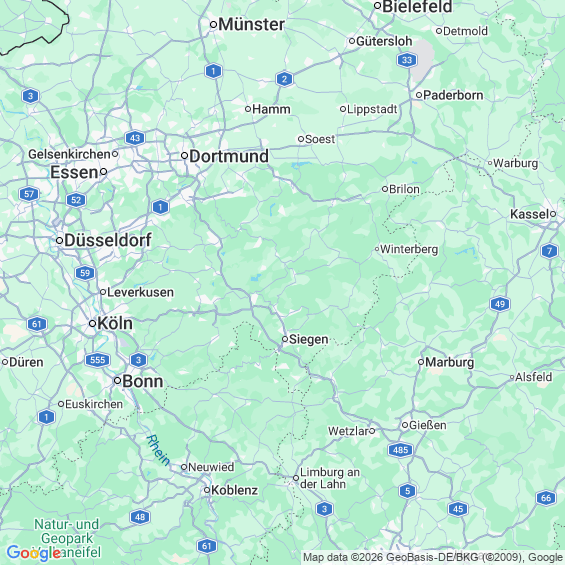Click the Limburg an der Lahn label
Viewport: 565px width, 565px height.
coord(330,478)
